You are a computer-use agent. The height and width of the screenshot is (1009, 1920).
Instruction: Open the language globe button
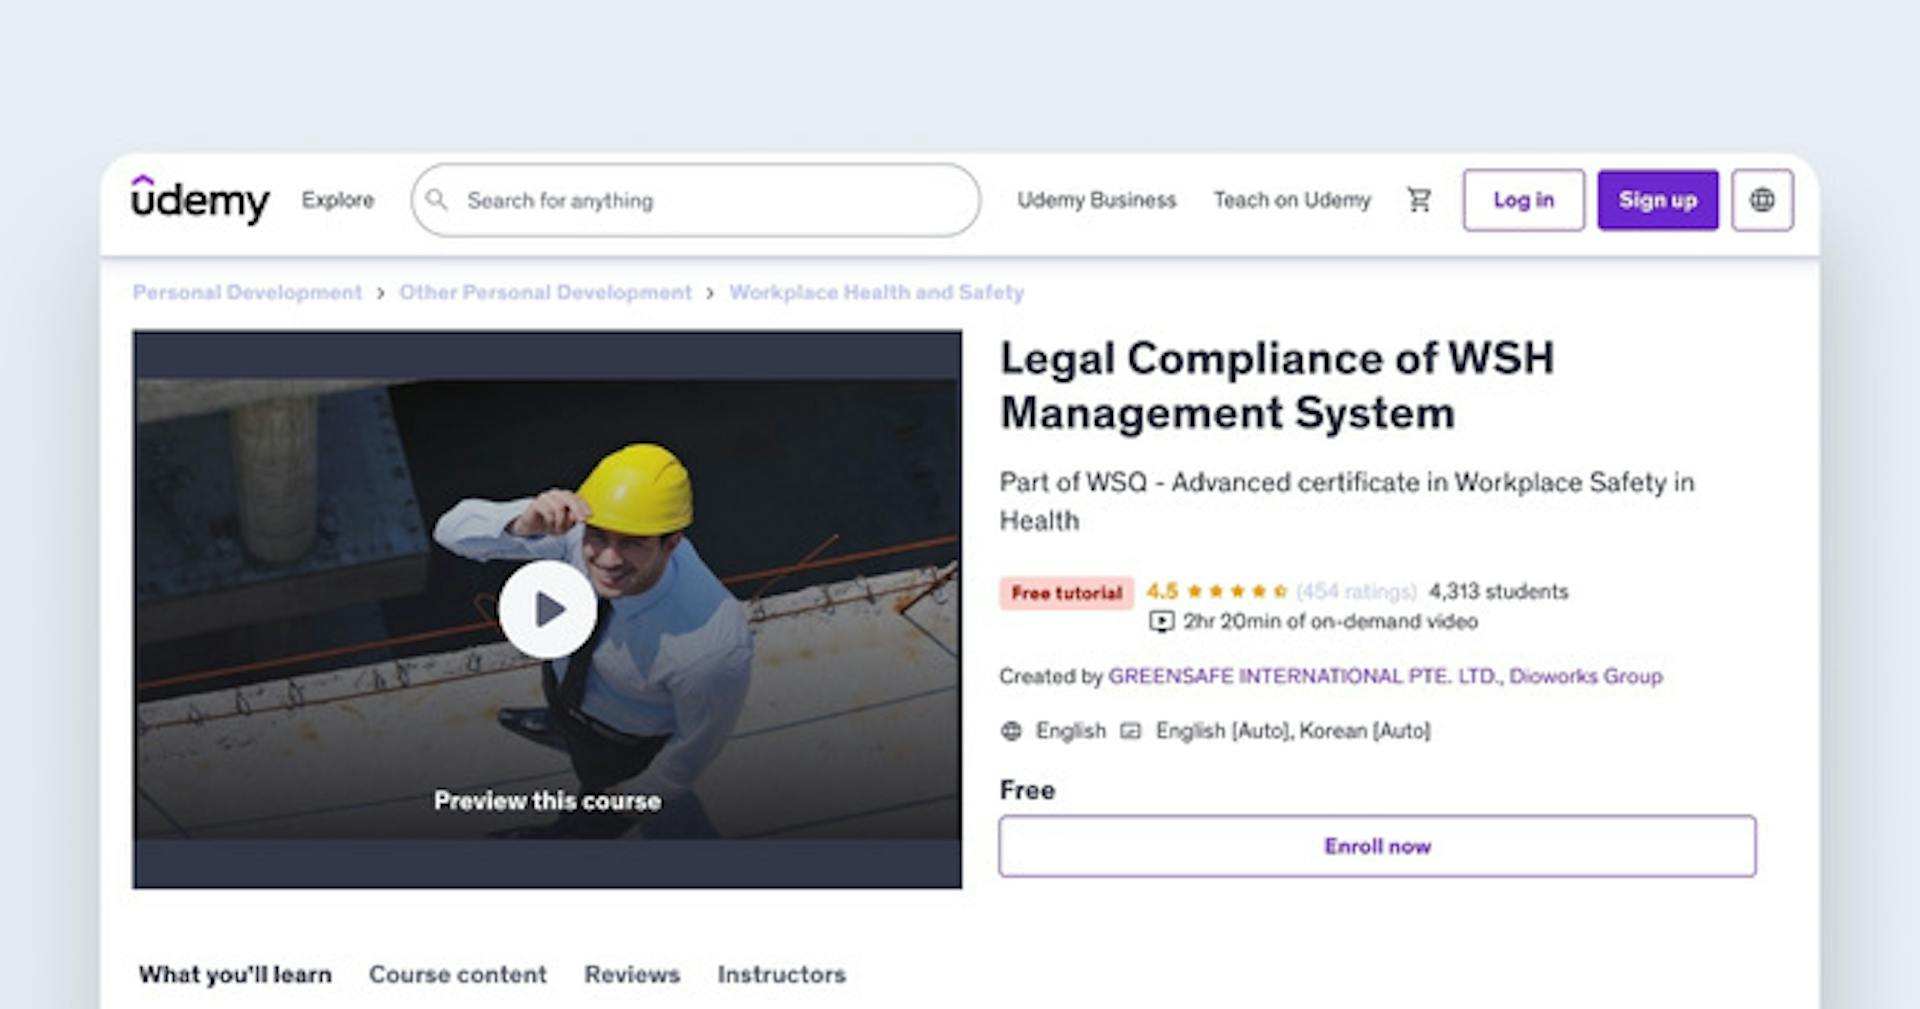[x=1762, y=200]
